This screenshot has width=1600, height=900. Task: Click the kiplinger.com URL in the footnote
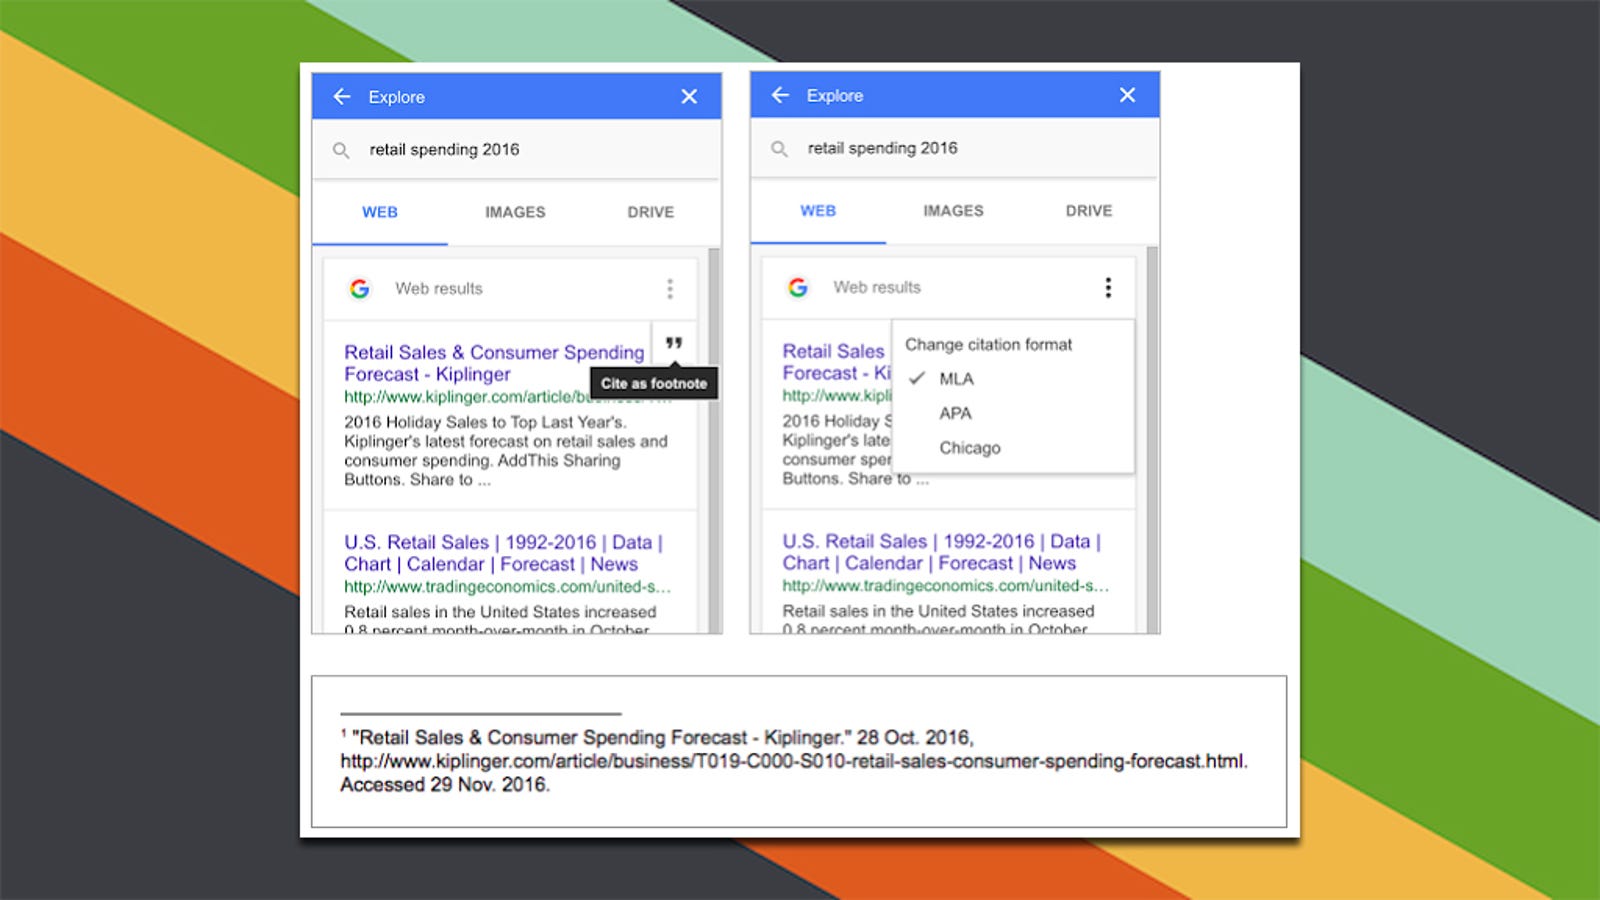click(794, 761)
